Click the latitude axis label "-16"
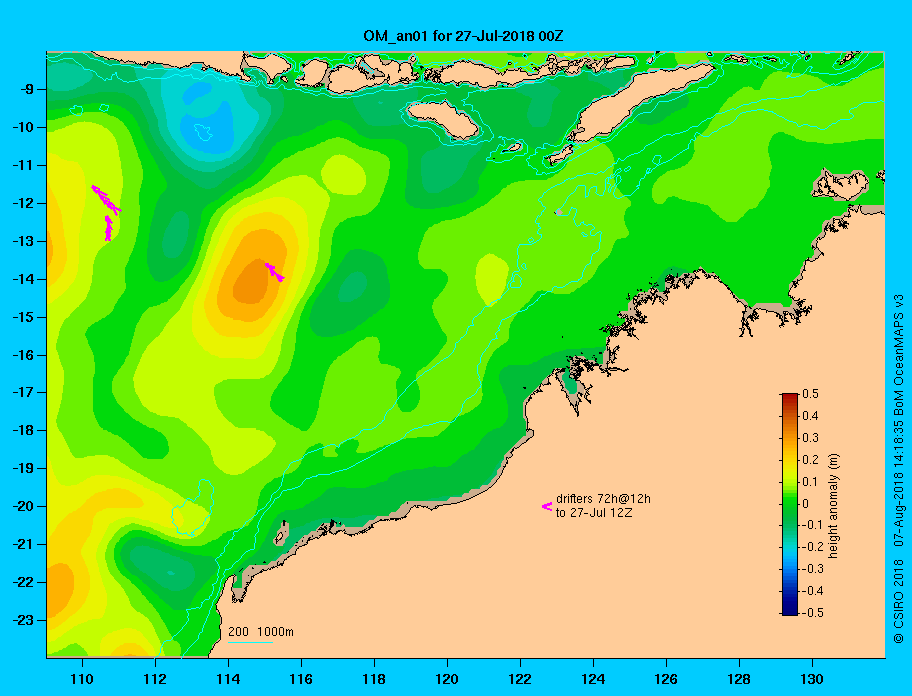This screenshot has height=696, width=912. pyautogui.click(x=23, y=355)
